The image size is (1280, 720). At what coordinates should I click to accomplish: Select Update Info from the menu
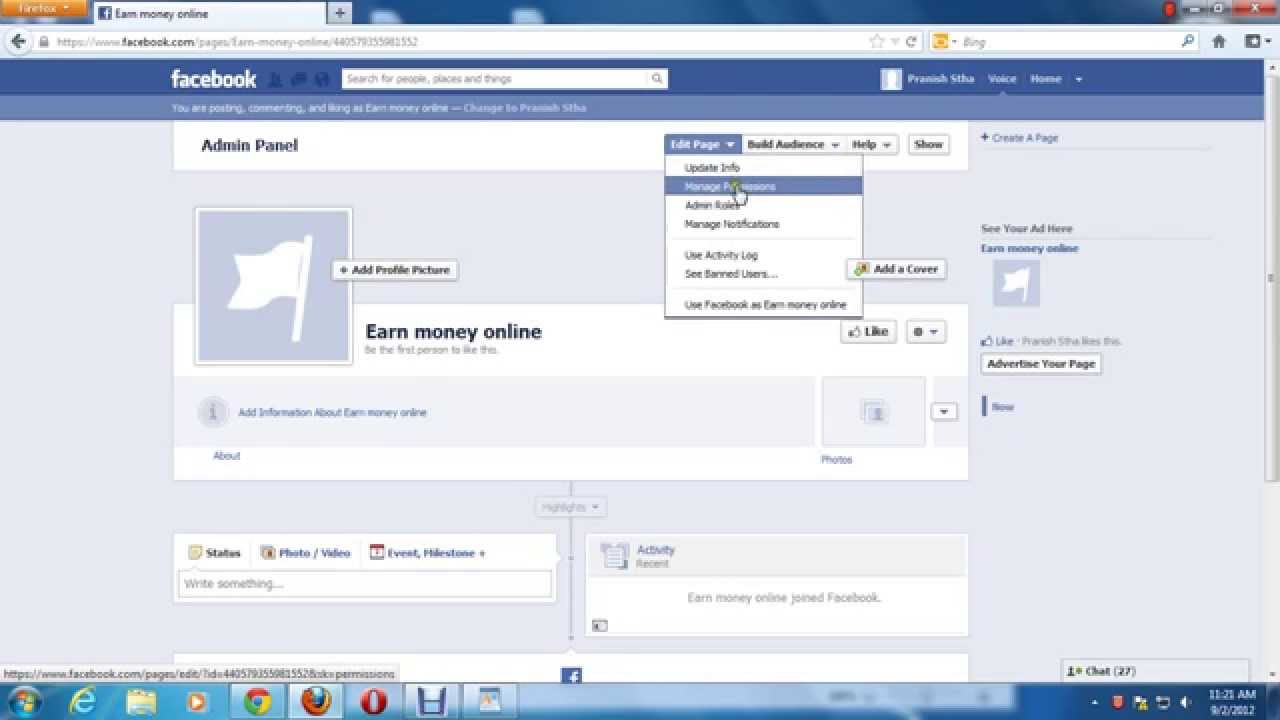tap(712, 168)
